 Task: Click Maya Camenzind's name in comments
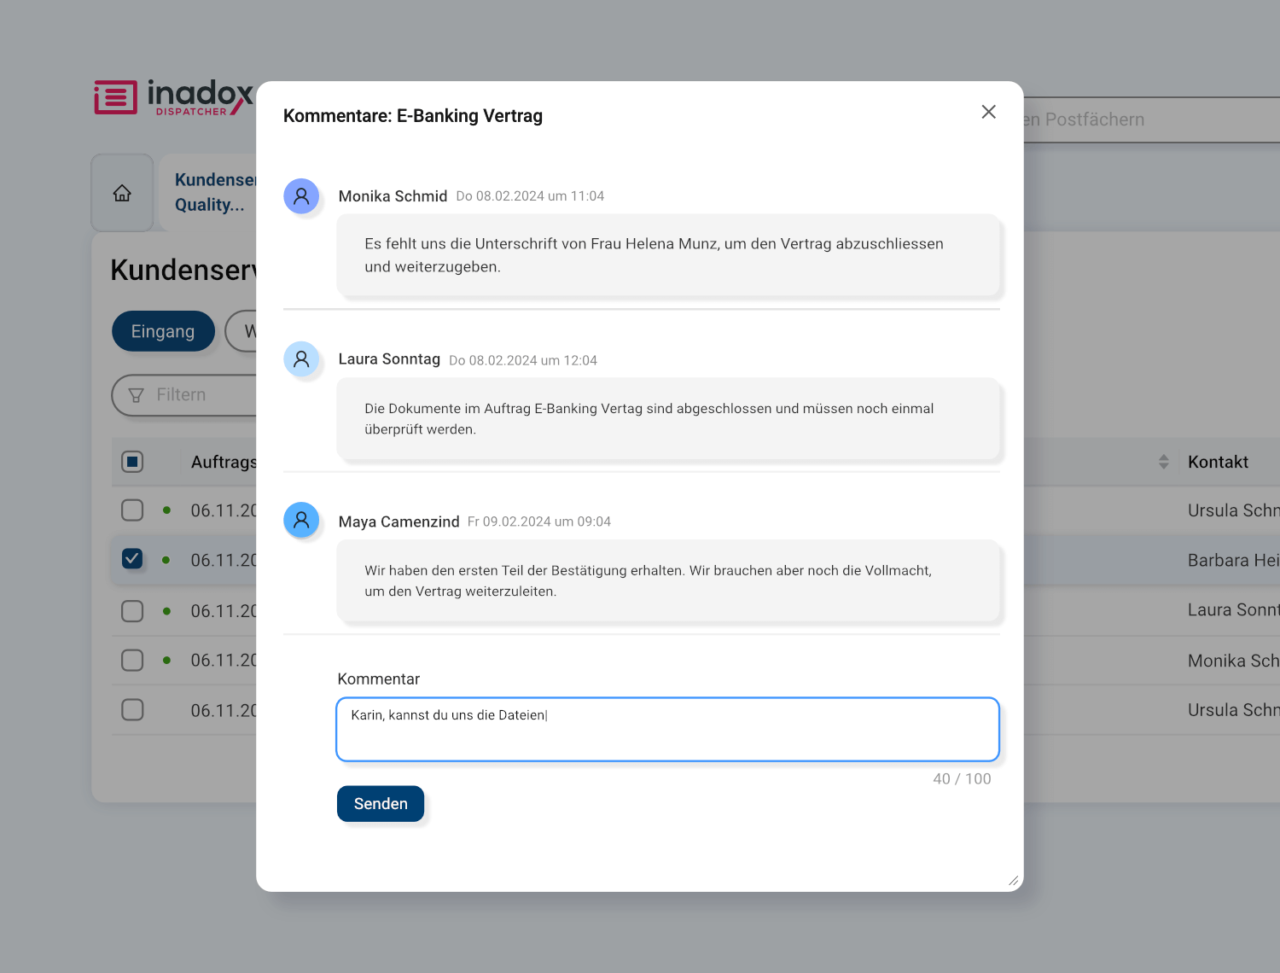click(x=399, y=522)
